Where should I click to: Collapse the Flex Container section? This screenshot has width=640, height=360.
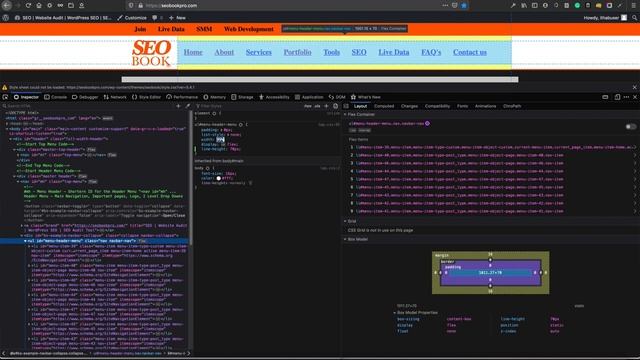coord(345,115)
